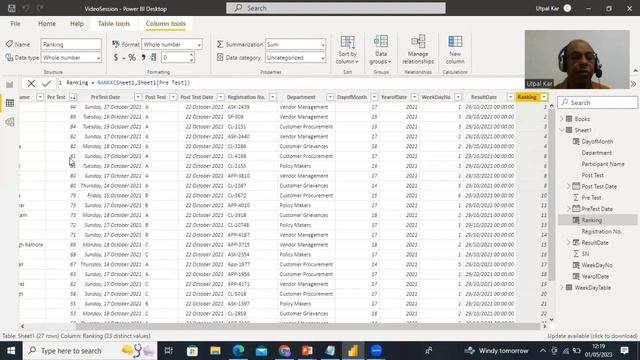Image resolution: width=640 pixels, height=360 pixels.
Task: Apply percentage format icon
Action: pyautogui.click(x=132, y=58)
